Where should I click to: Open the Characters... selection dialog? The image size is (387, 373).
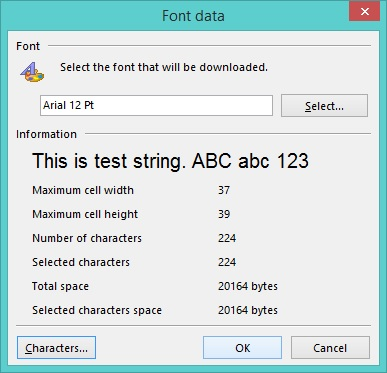tap(56, 348)
